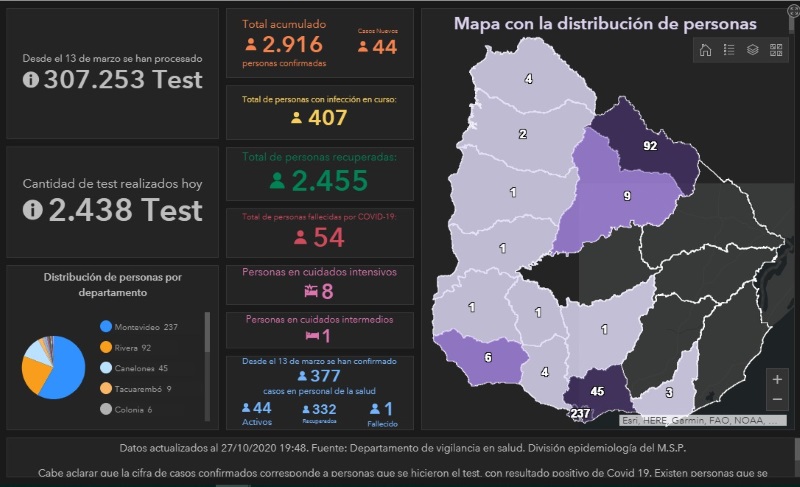
Task: Open the basemap gallery grid icon
Action: [776, 50]
